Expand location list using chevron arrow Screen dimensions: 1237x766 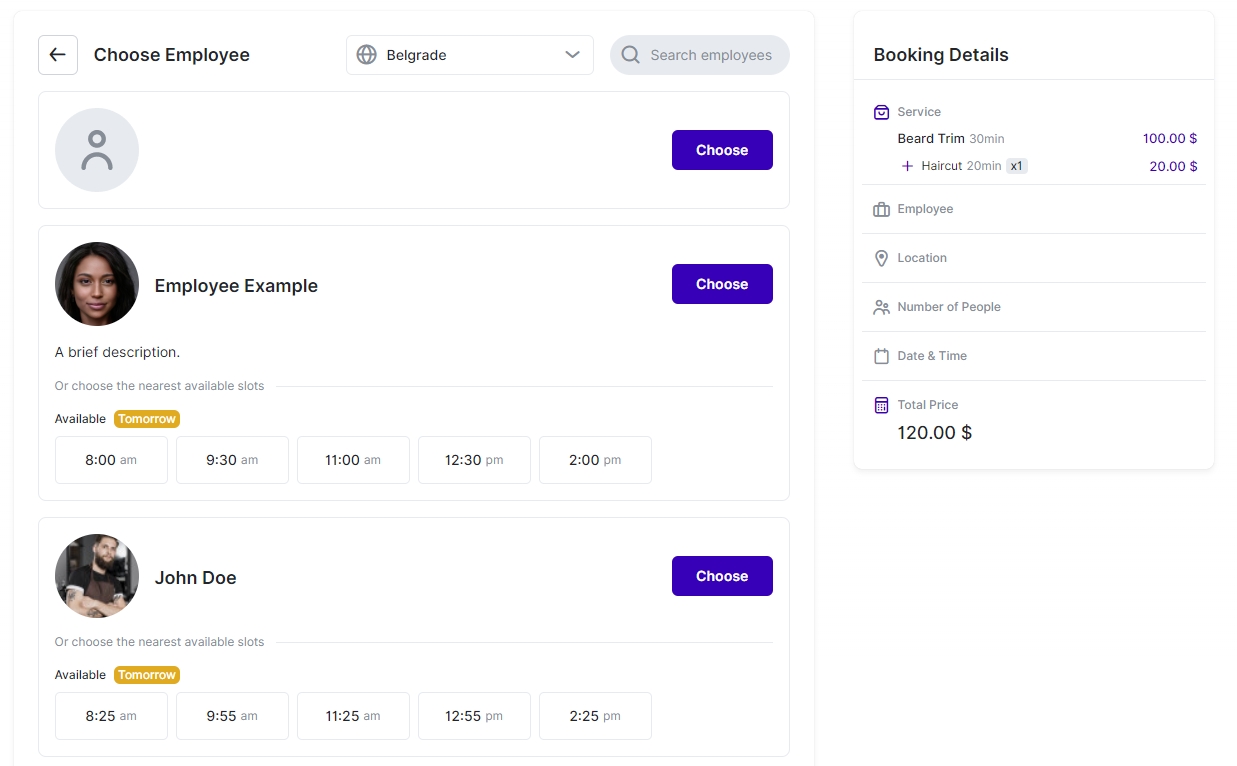pos(572,55)
